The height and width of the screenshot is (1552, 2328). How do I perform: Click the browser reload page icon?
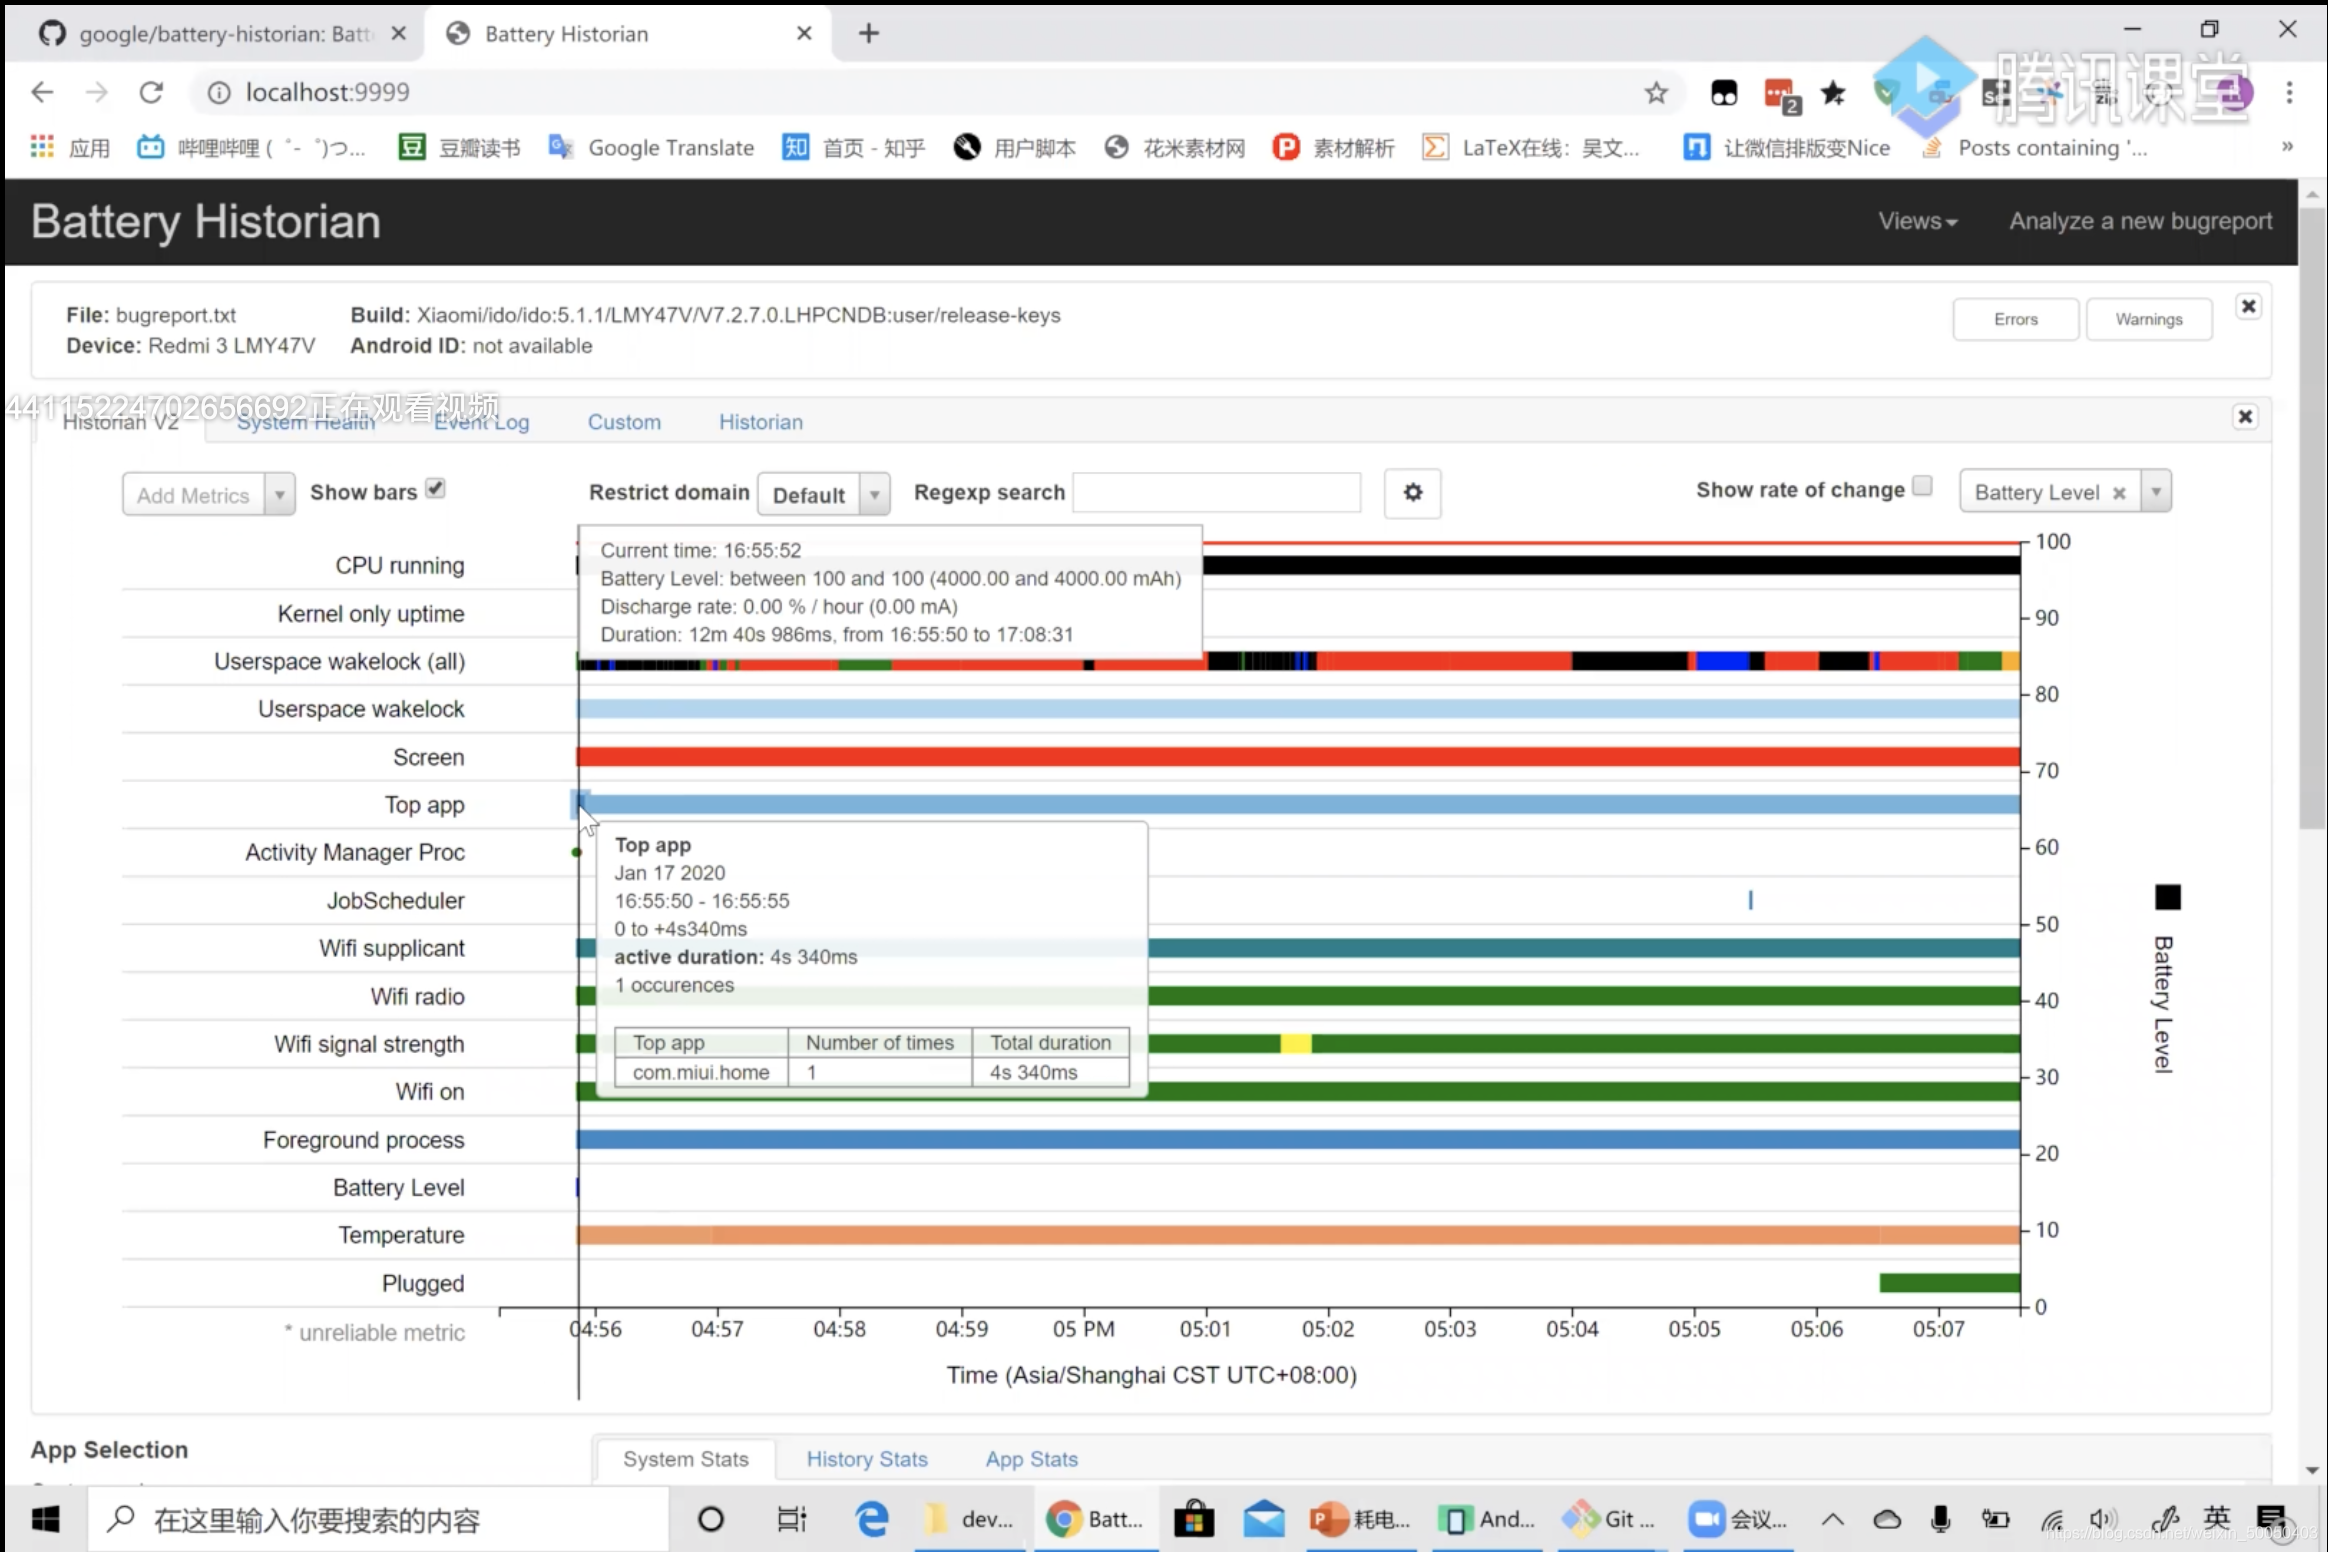(x=151, y=92)
